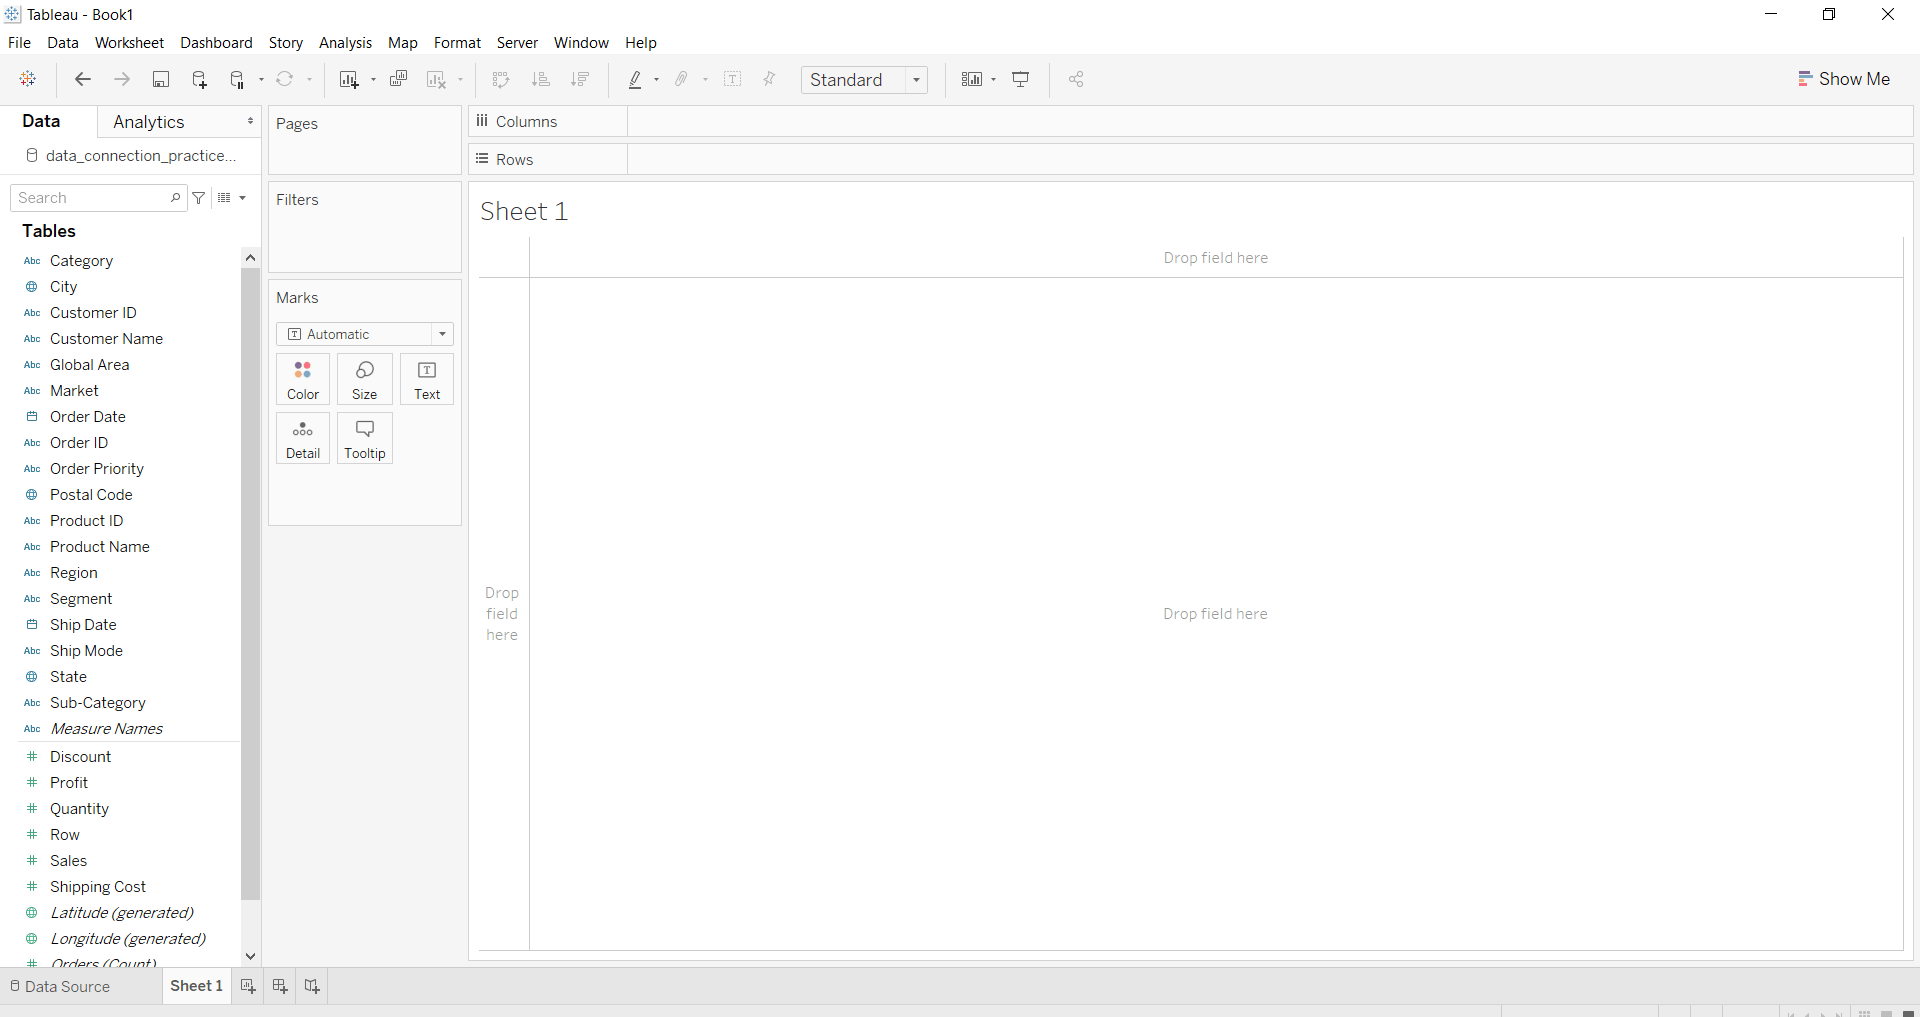1920x1017 pixels.
Task: Open the Analysis menu
Action: point(345,43)
